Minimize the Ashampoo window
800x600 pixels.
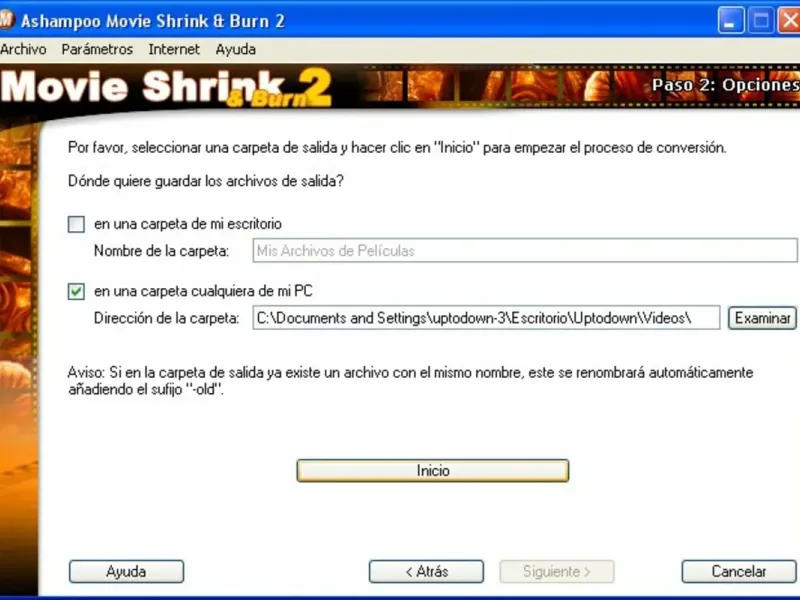731,21
